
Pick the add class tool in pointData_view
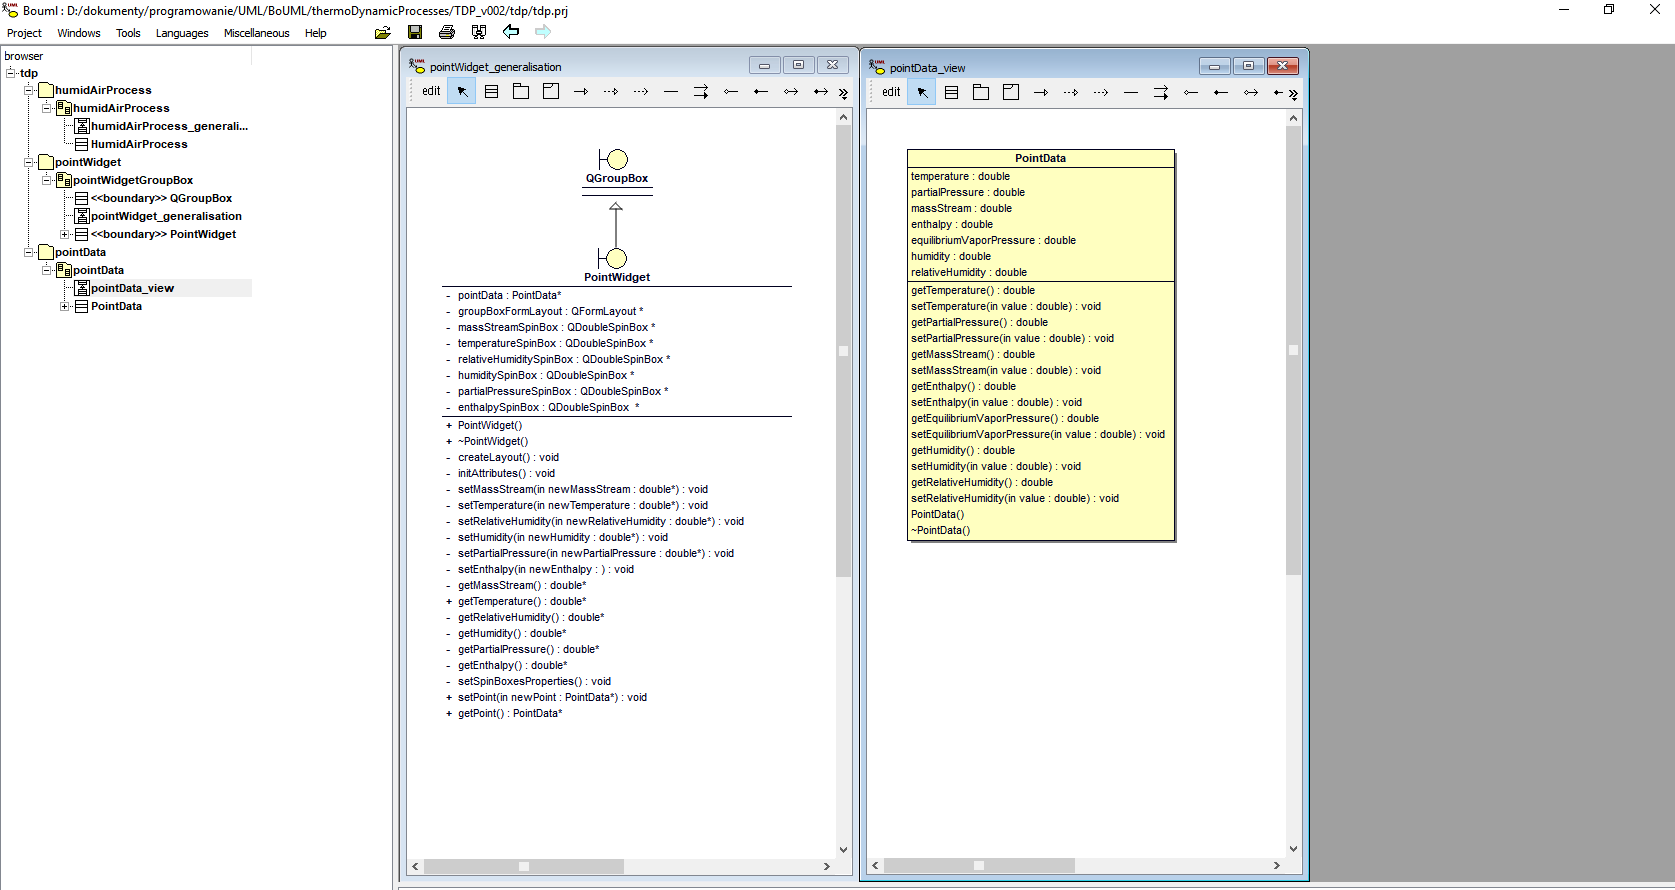[x=951, y=93]
